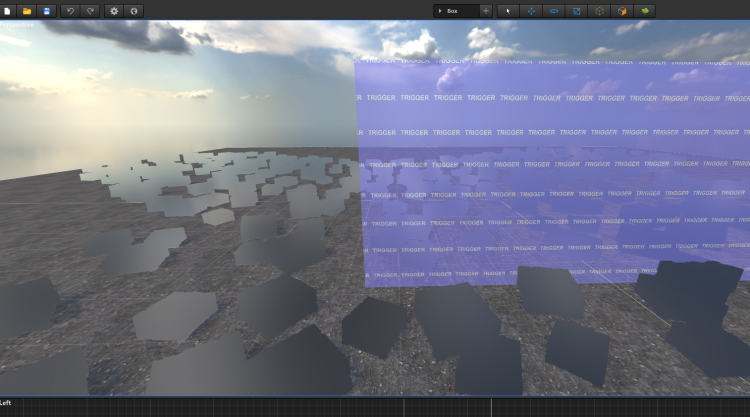Activate the rotate tool

coord(554,10)
